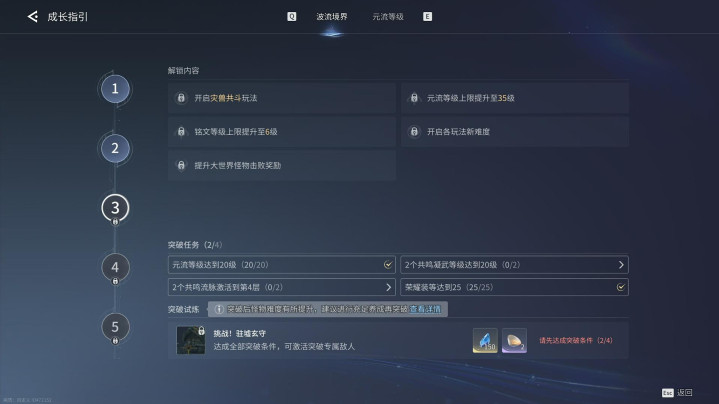This screenshot has height=404, width=719.
Task: Open the locked stage 4 node
Action: [x=115, y=267]
